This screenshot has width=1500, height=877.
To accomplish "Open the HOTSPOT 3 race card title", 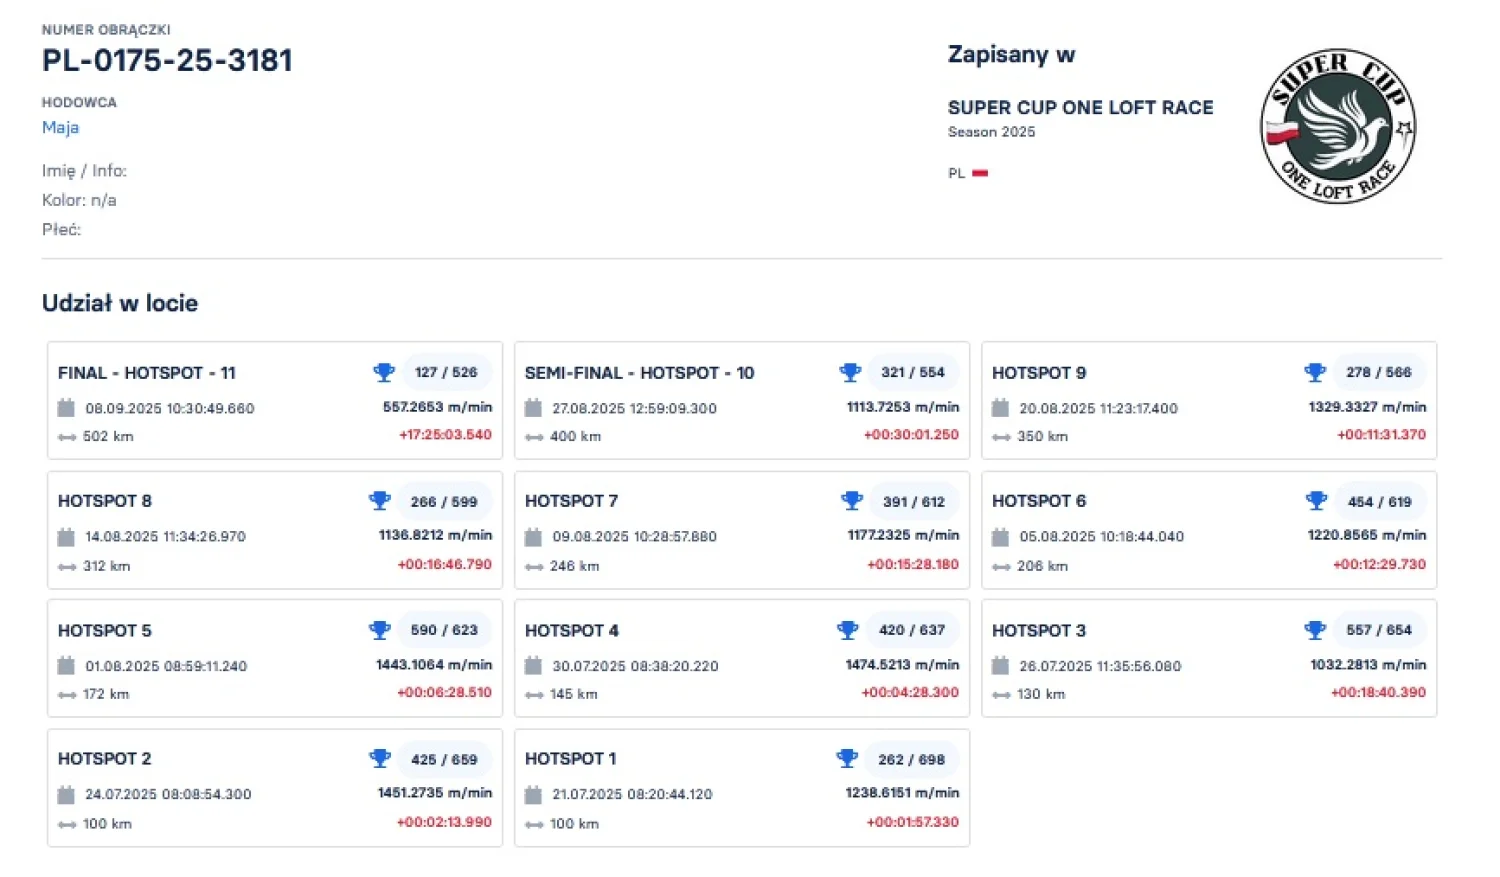I will 1038,631.
